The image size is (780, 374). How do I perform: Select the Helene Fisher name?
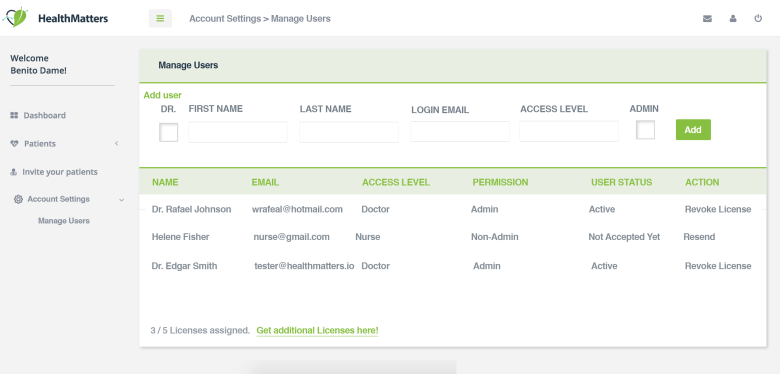pyautogui.click(x=180, y=237)
